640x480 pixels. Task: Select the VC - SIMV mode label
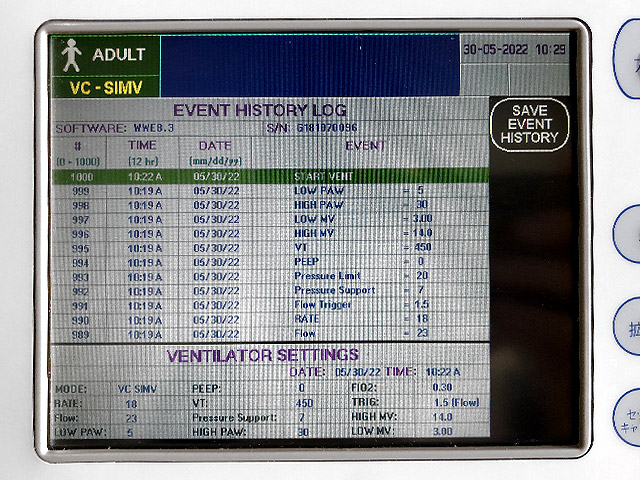106,87
